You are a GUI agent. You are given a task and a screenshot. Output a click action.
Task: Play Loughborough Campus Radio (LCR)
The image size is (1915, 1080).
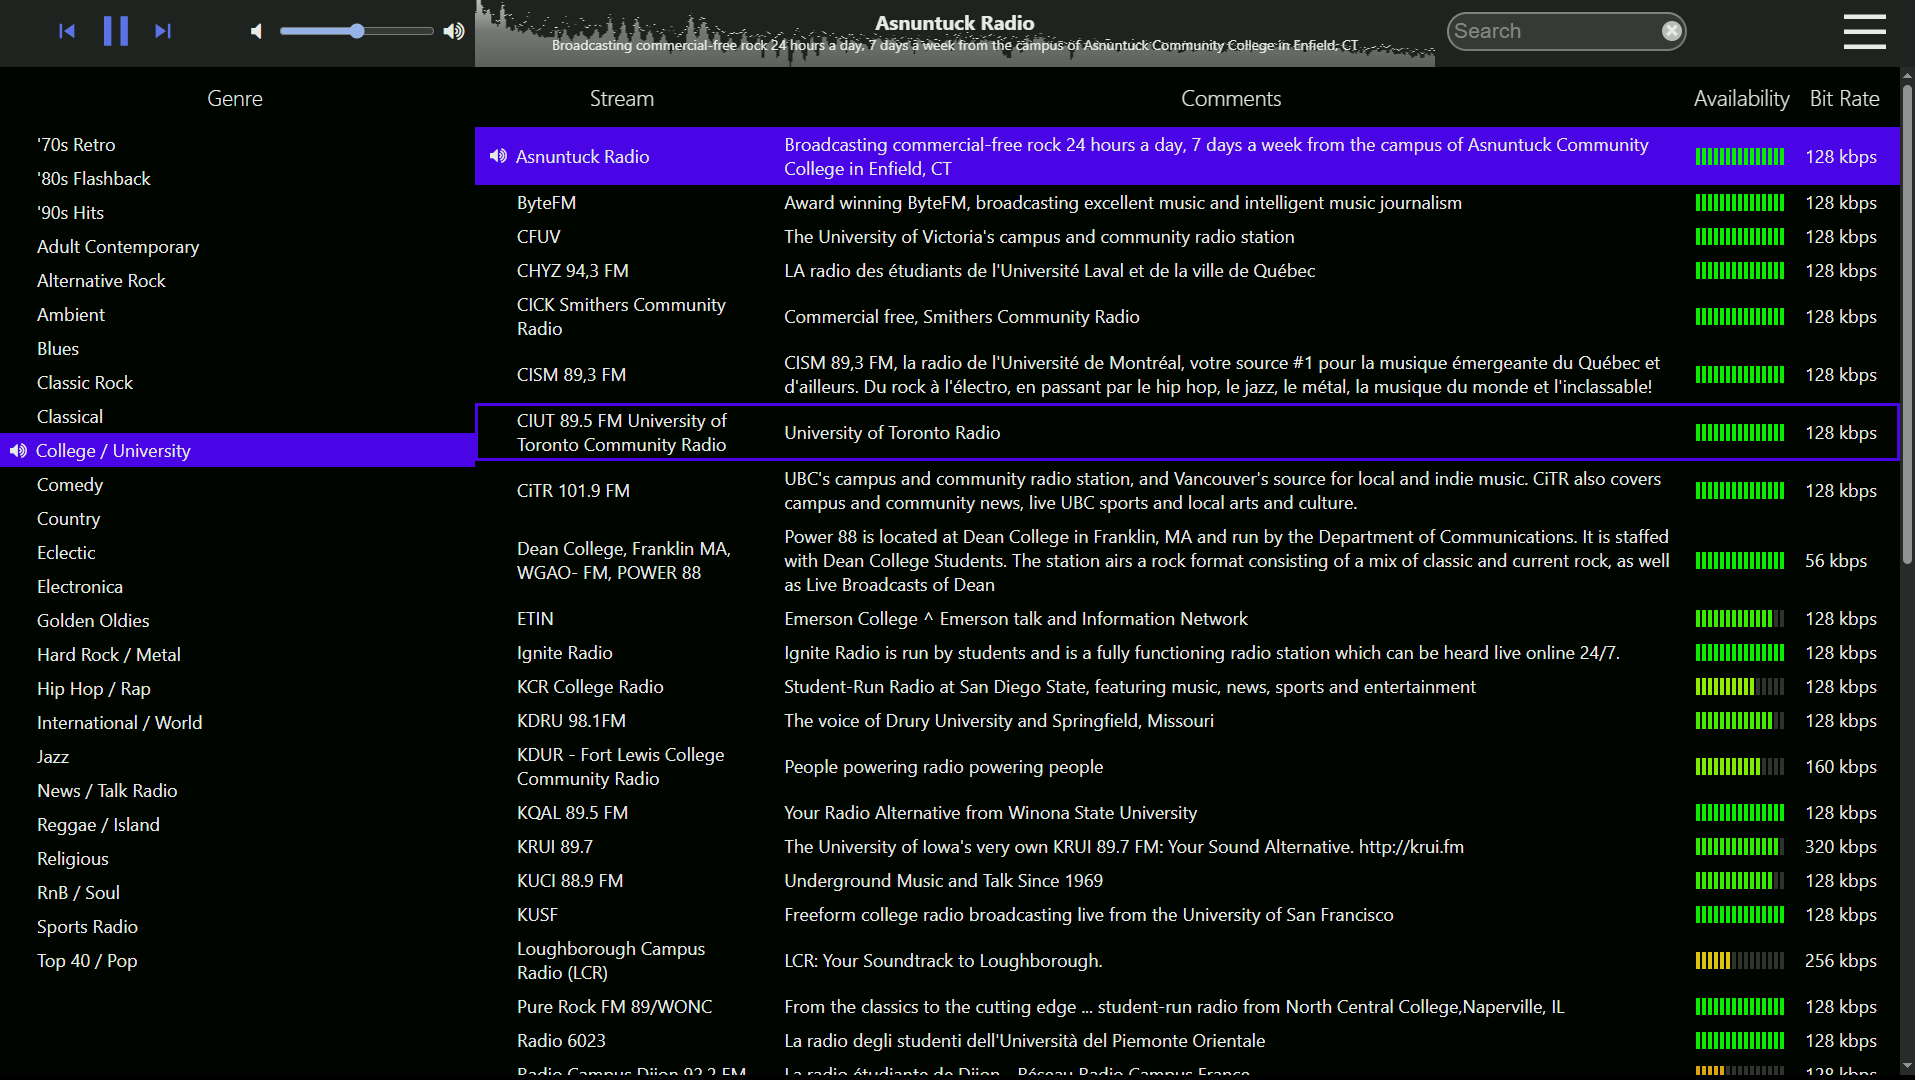[1187, 960]
